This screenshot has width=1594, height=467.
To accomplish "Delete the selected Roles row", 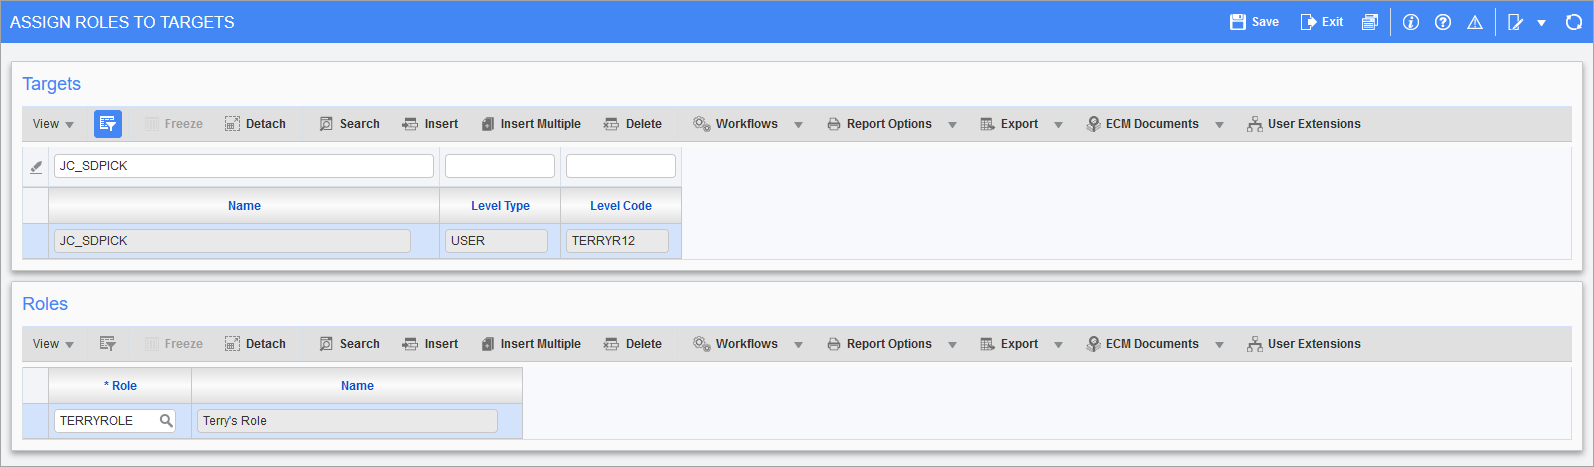I will coord(633,344).
